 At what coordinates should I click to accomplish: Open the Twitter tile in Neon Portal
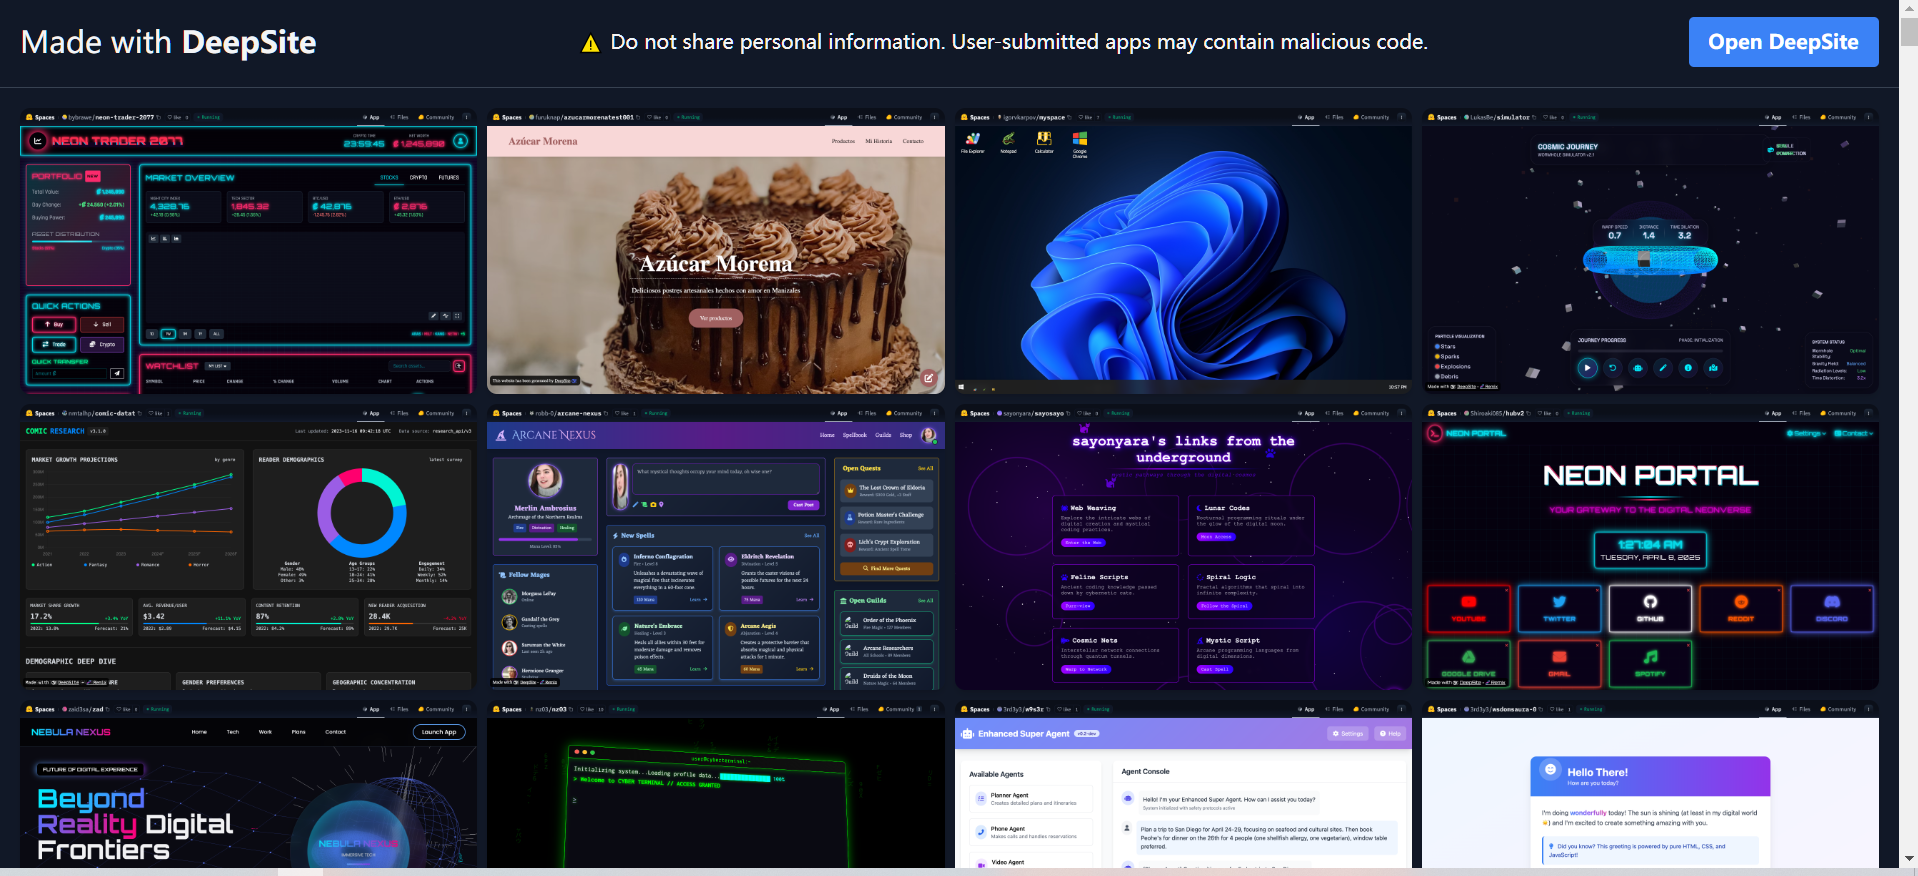pyautogui.click(x=1559, y=609)
